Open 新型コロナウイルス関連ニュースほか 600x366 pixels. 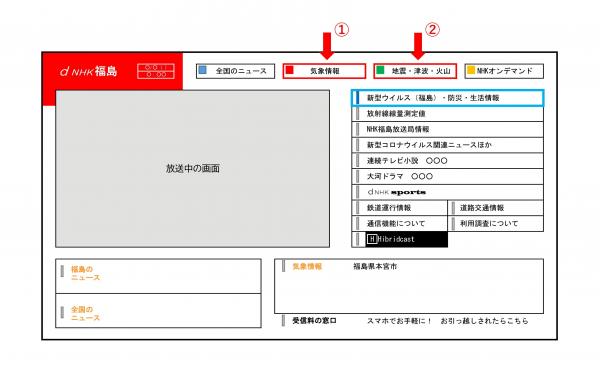(x=447, y=145)
